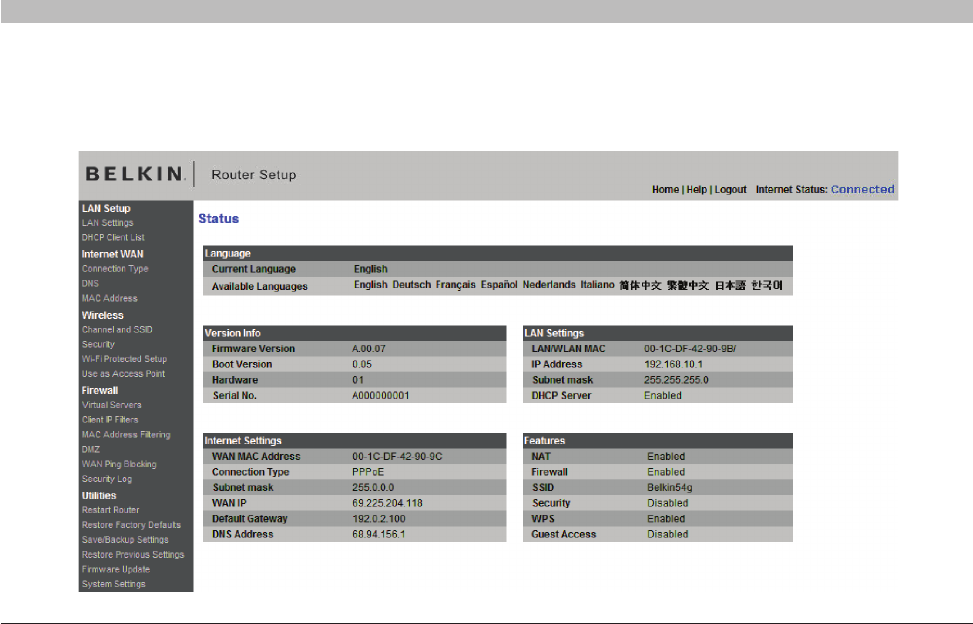Select Connection Type under Internet WAN
Image resolution: width=973 pixels, height=624 pixels.
[115, 269]
